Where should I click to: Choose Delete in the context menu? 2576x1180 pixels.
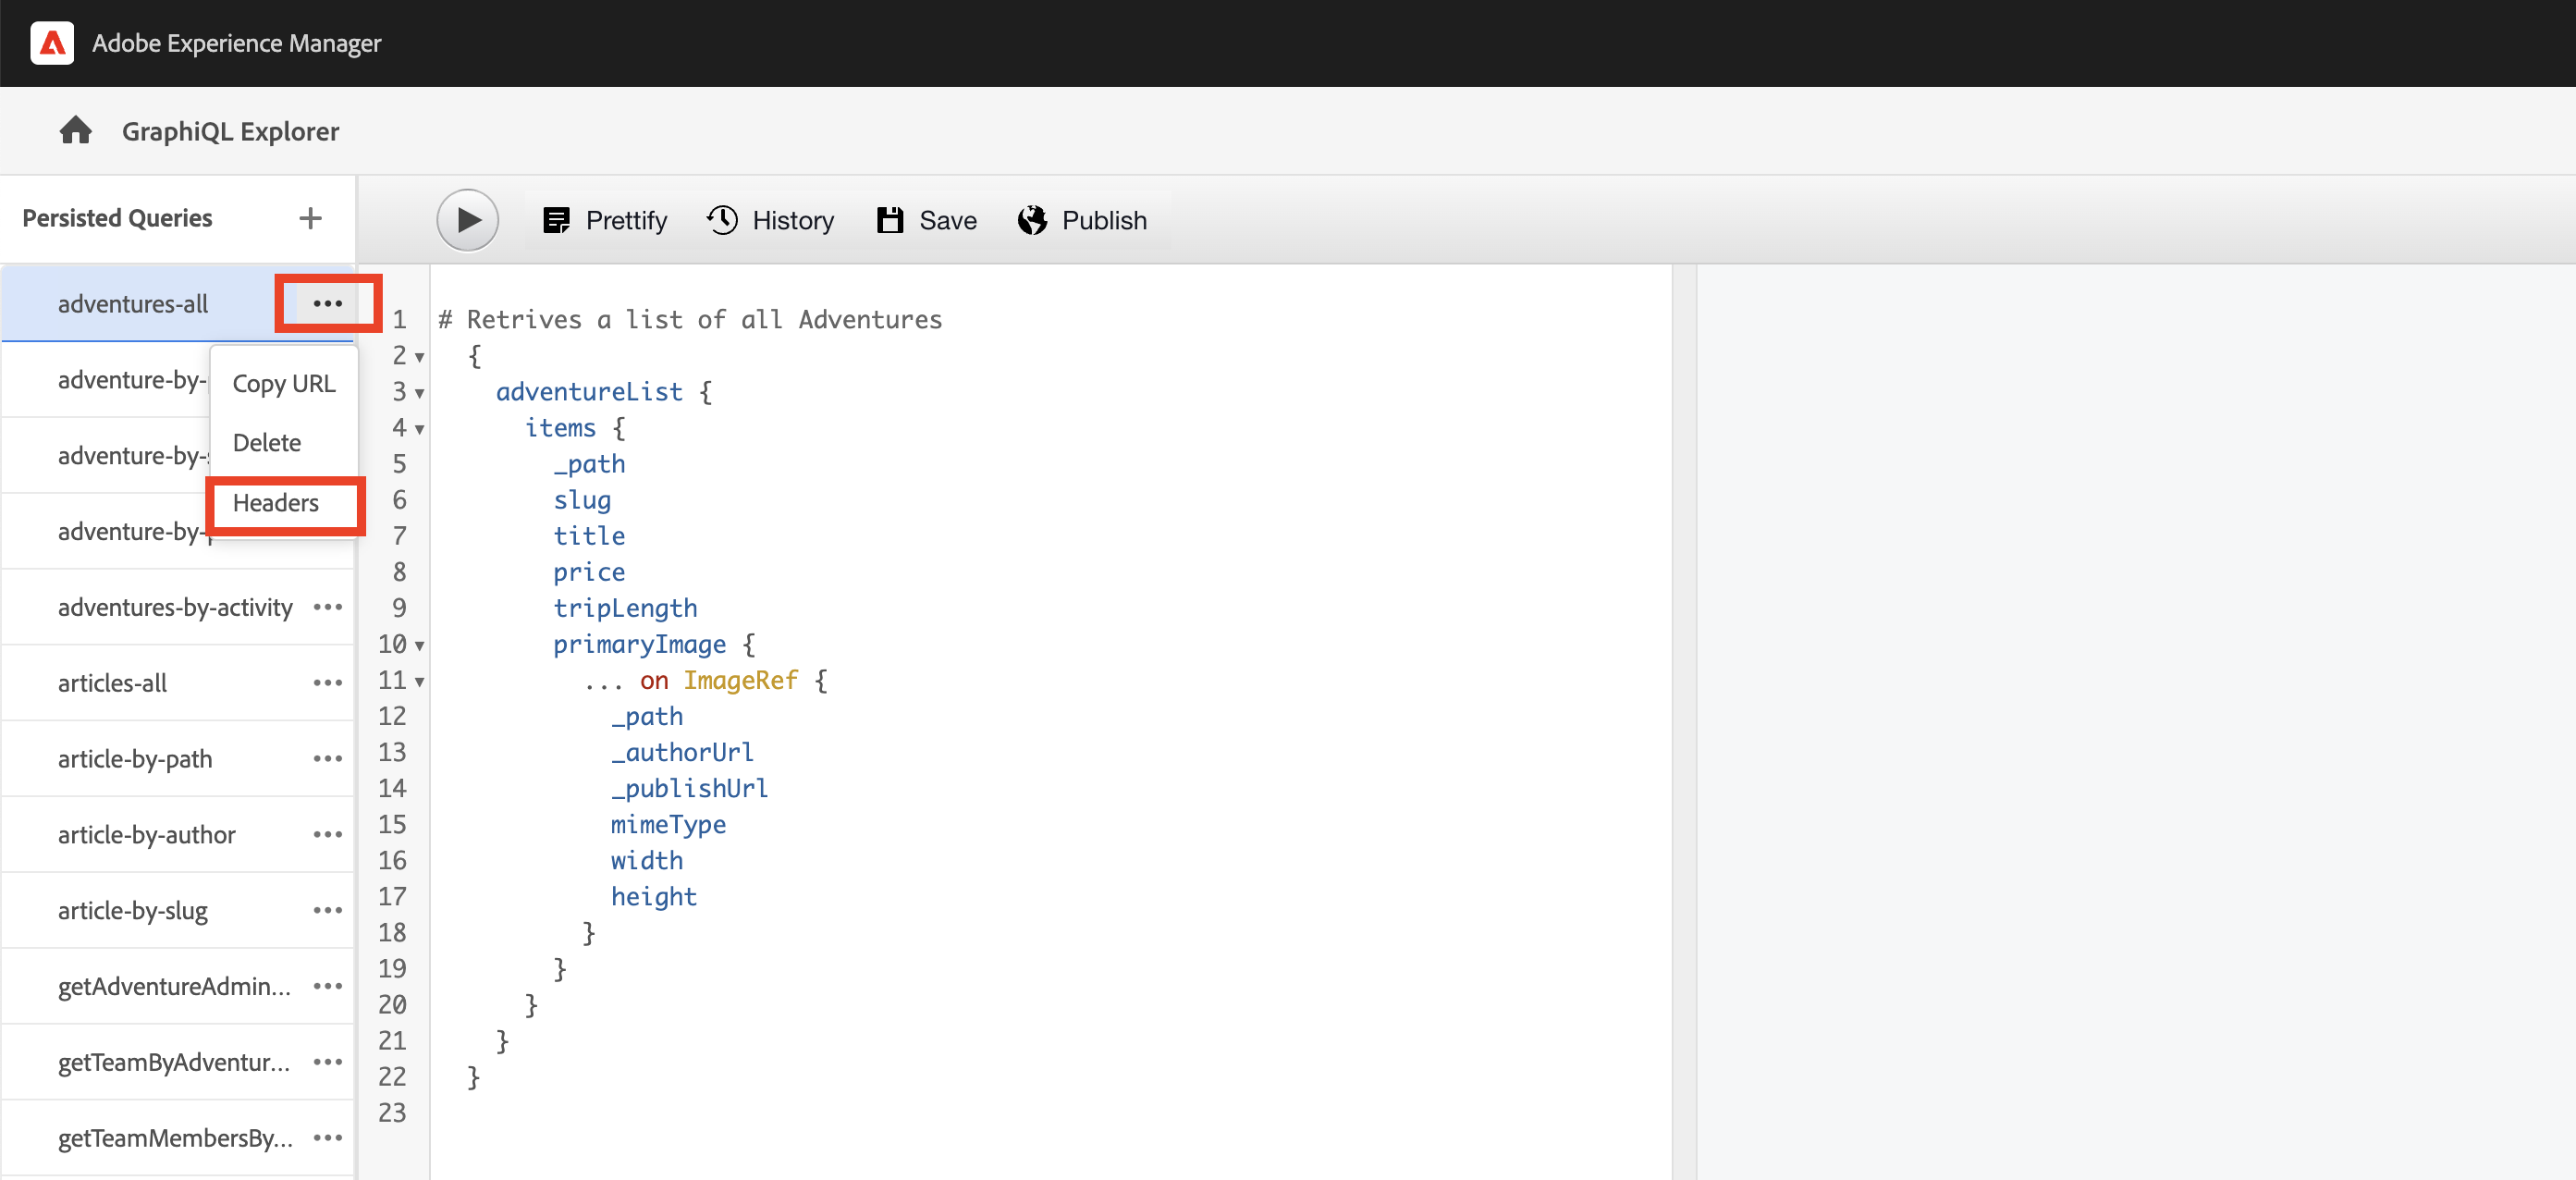point(266,443)
